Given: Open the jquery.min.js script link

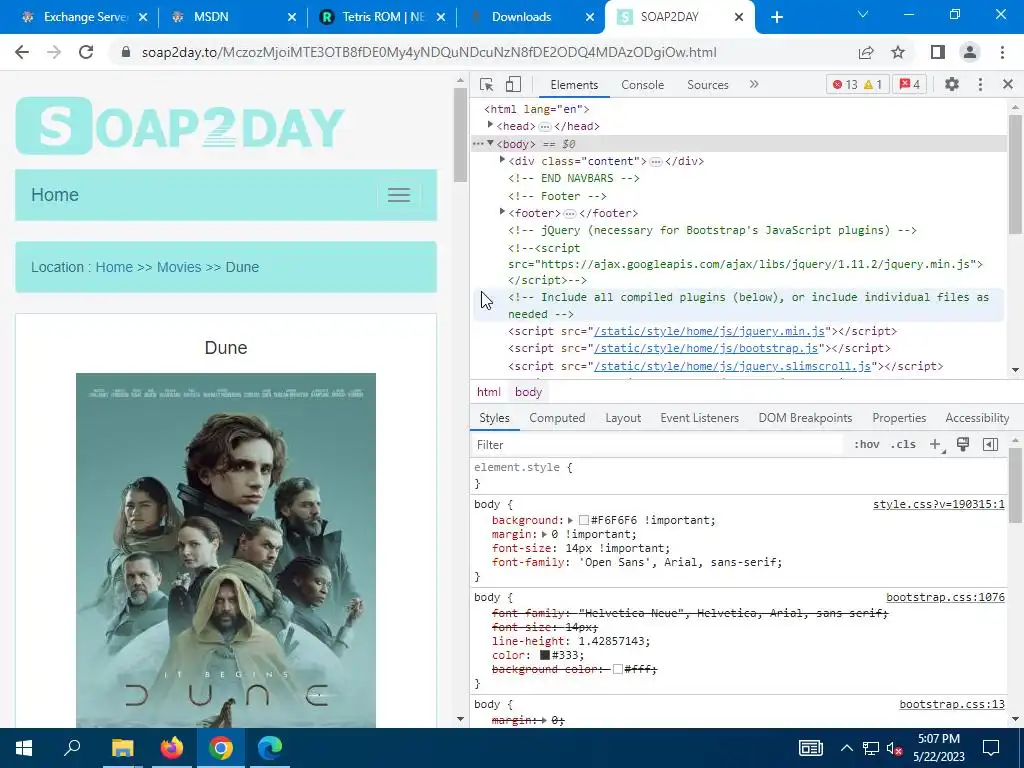Looking at the screenshot, I should pos(709,331).
